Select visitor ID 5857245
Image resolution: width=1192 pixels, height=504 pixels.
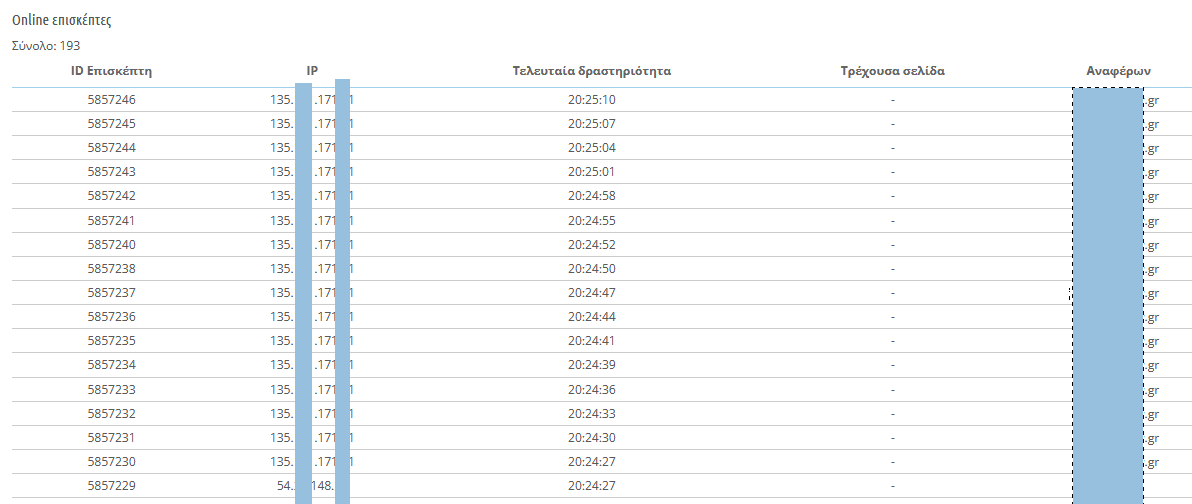click(x=112, y=123)
